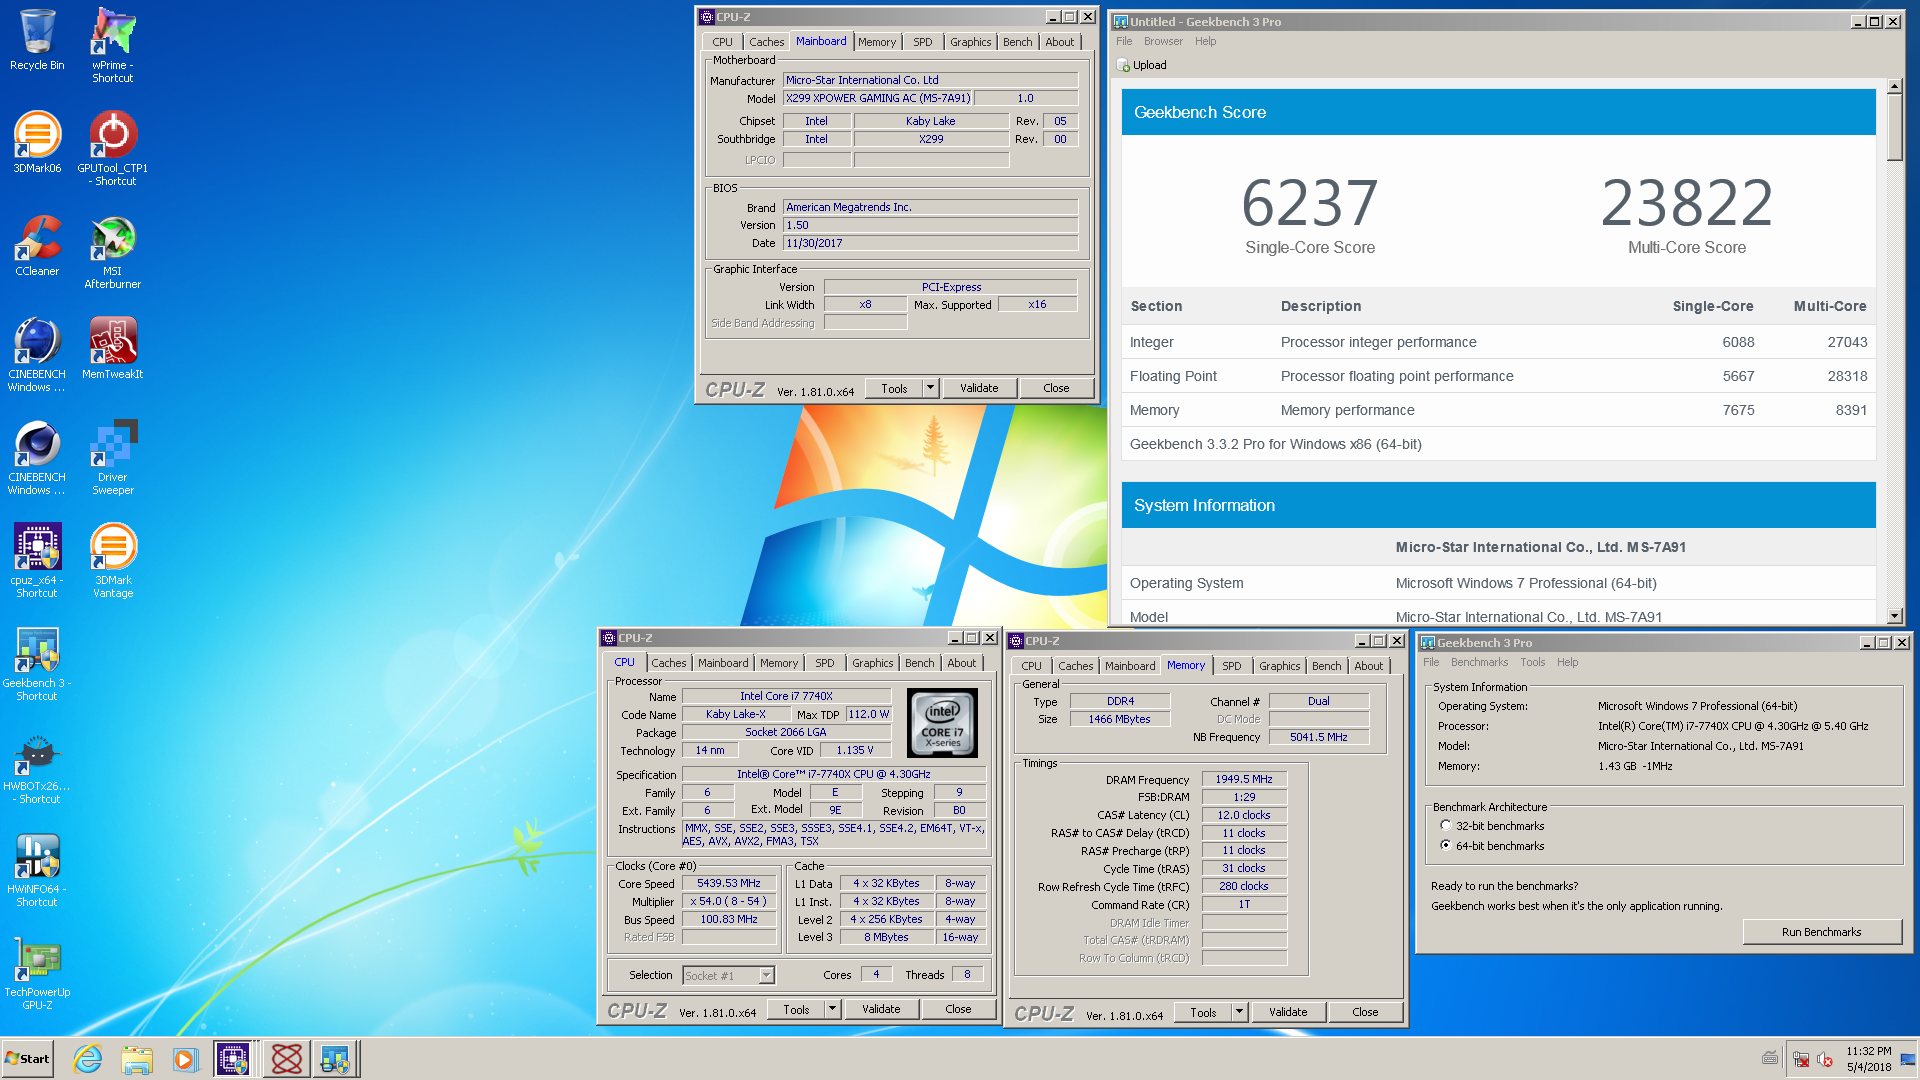Viewport: 1920px width, 1080px height.
Task: Open the TechPowerUp GPU-Z desktop icon
Action: click(37, 973)
